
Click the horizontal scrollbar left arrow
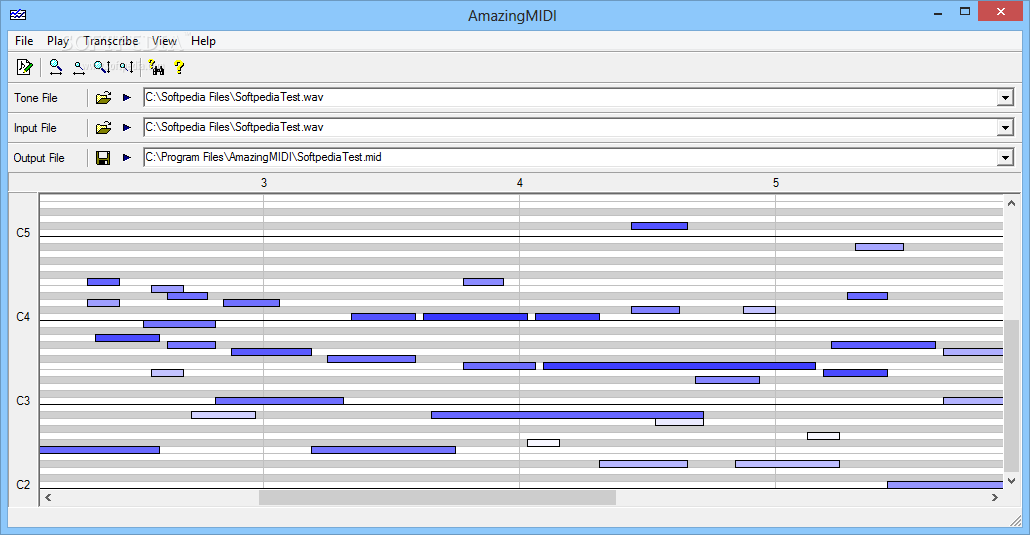[x=48, y=498]
